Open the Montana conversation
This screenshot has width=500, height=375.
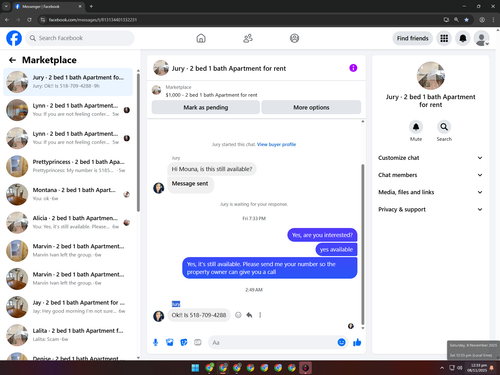[x=68, y=194]
